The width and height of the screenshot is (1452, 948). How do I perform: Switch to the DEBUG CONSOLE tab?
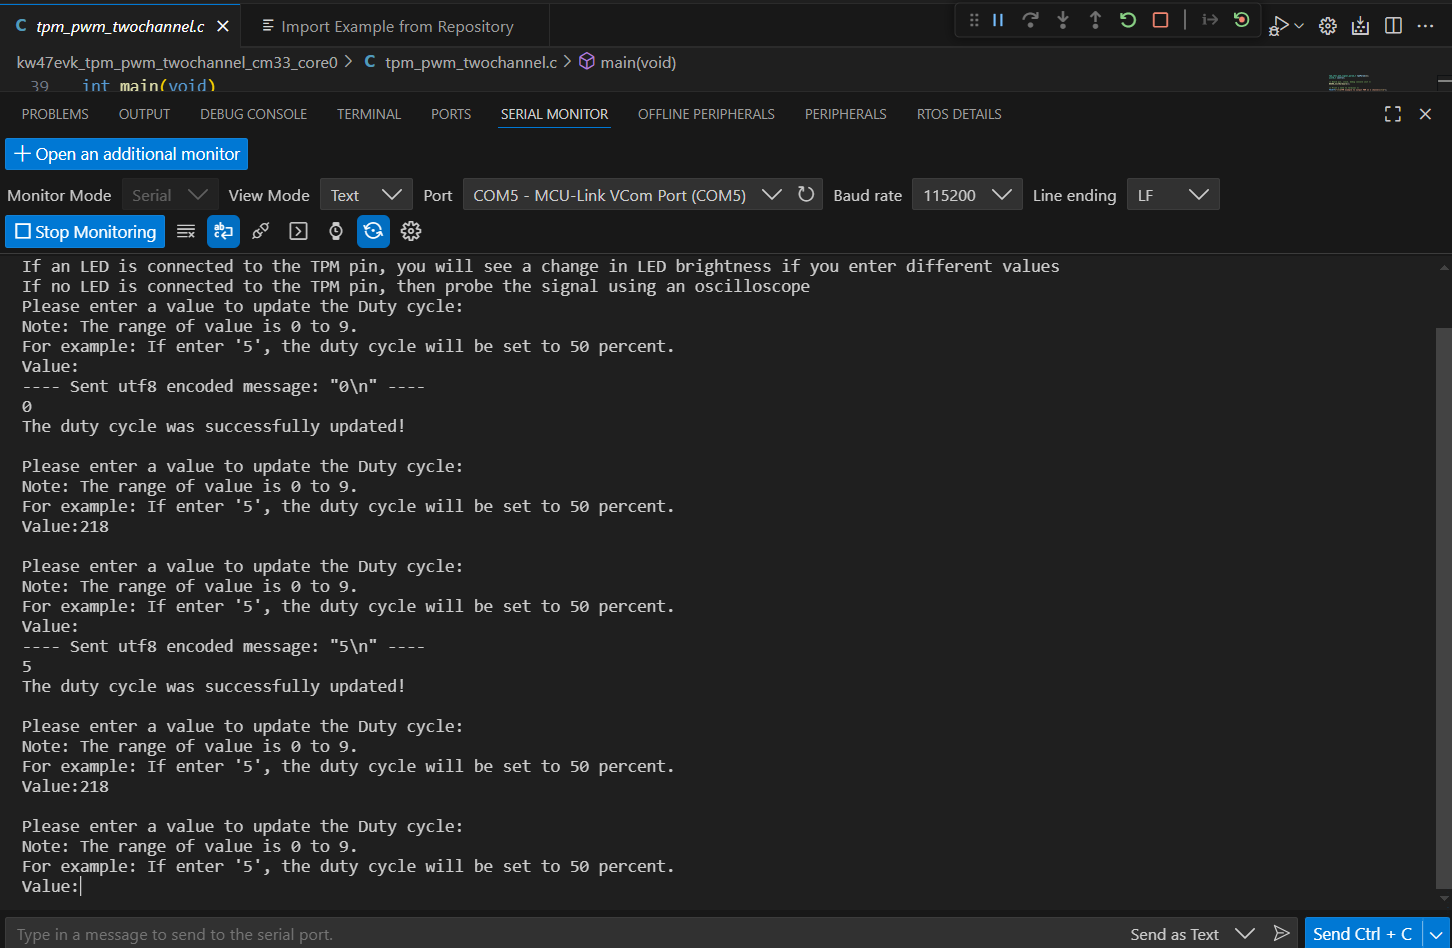[253, 113]
